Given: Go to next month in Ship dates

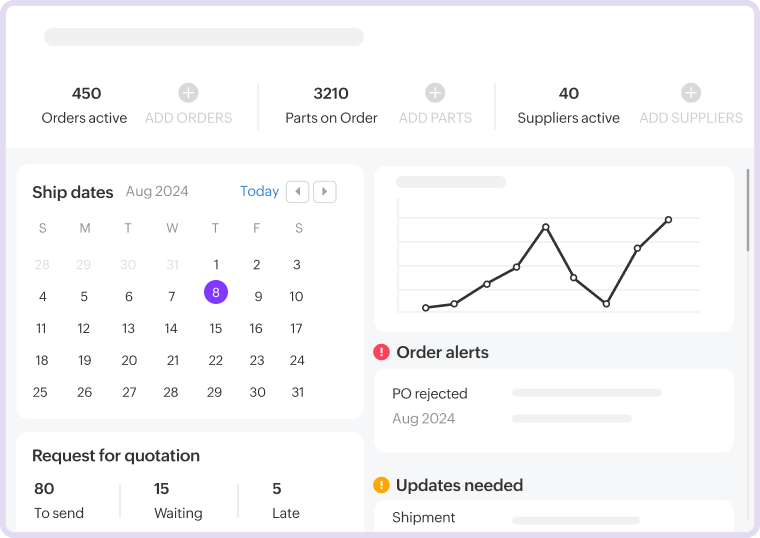Looking at the screenshot, I should pyautogui.click(x=324, y=192).
